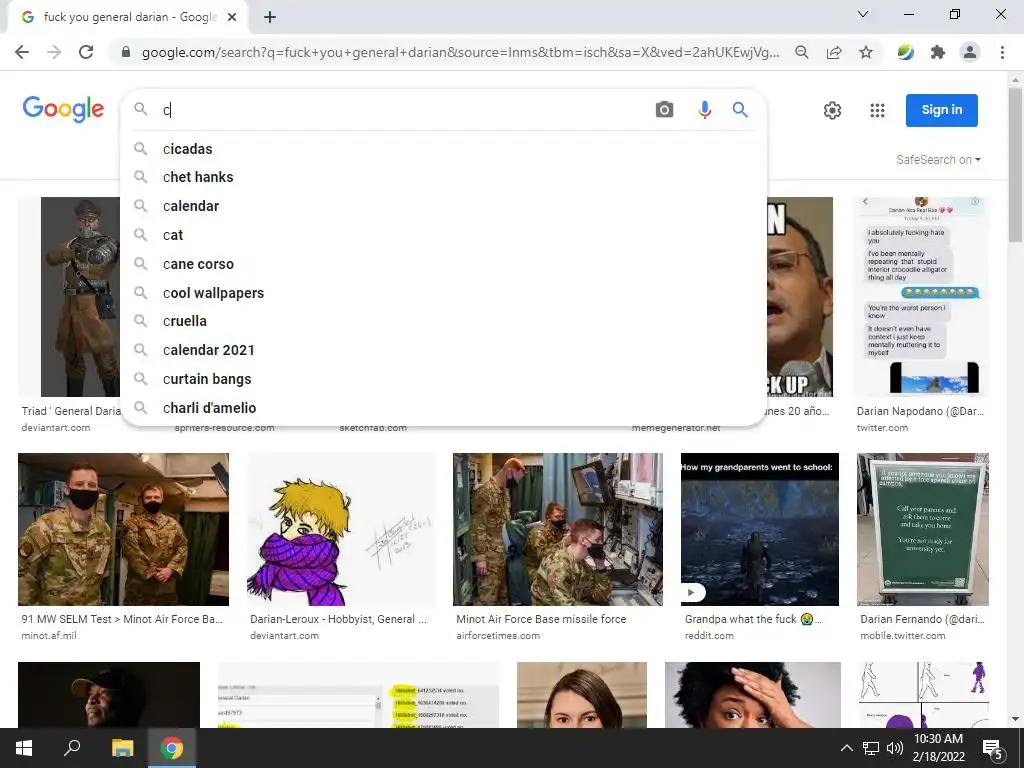
Task: View site info lock icon
Action: pos(126,52)
